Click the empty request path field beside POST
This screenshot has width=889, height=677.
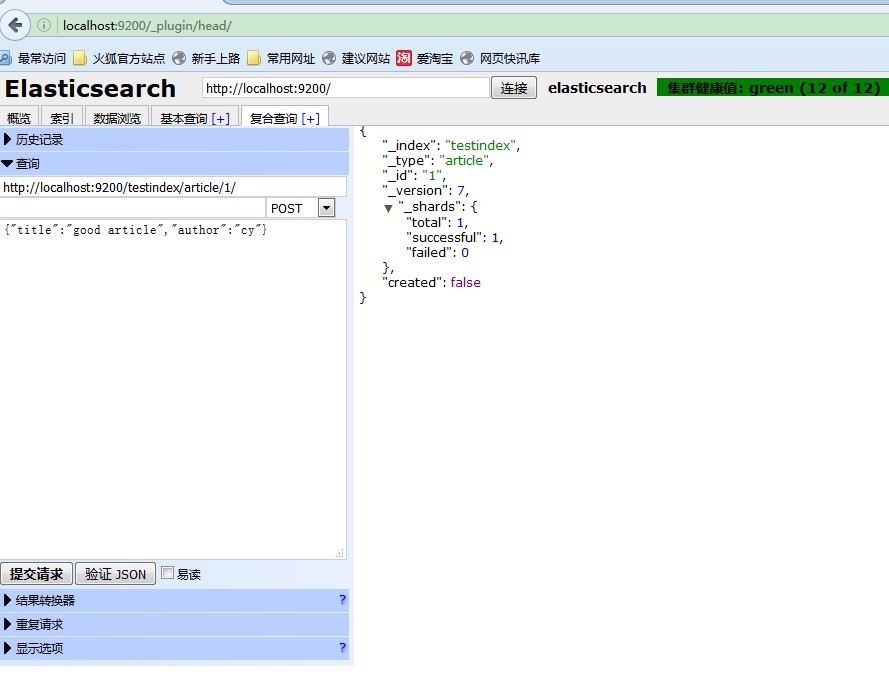133,208
